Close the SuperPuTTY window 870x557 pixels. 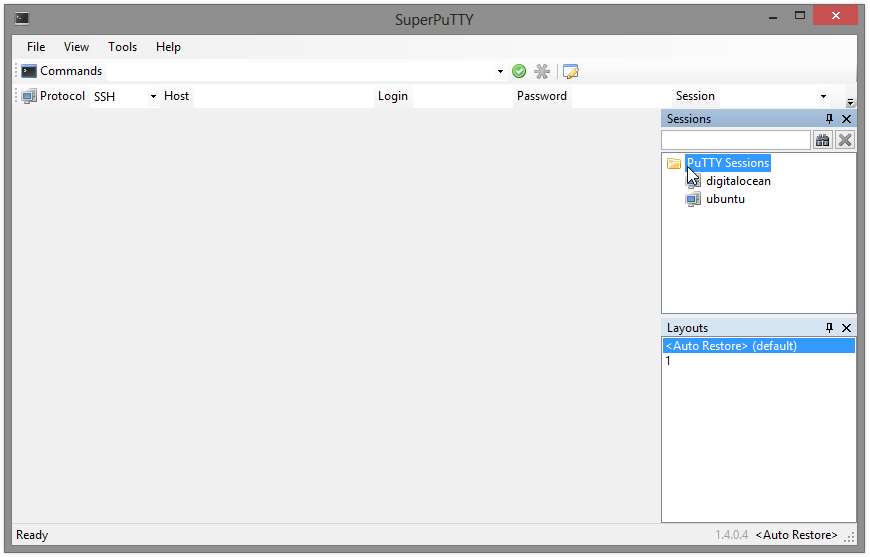(x=836, y=16)
